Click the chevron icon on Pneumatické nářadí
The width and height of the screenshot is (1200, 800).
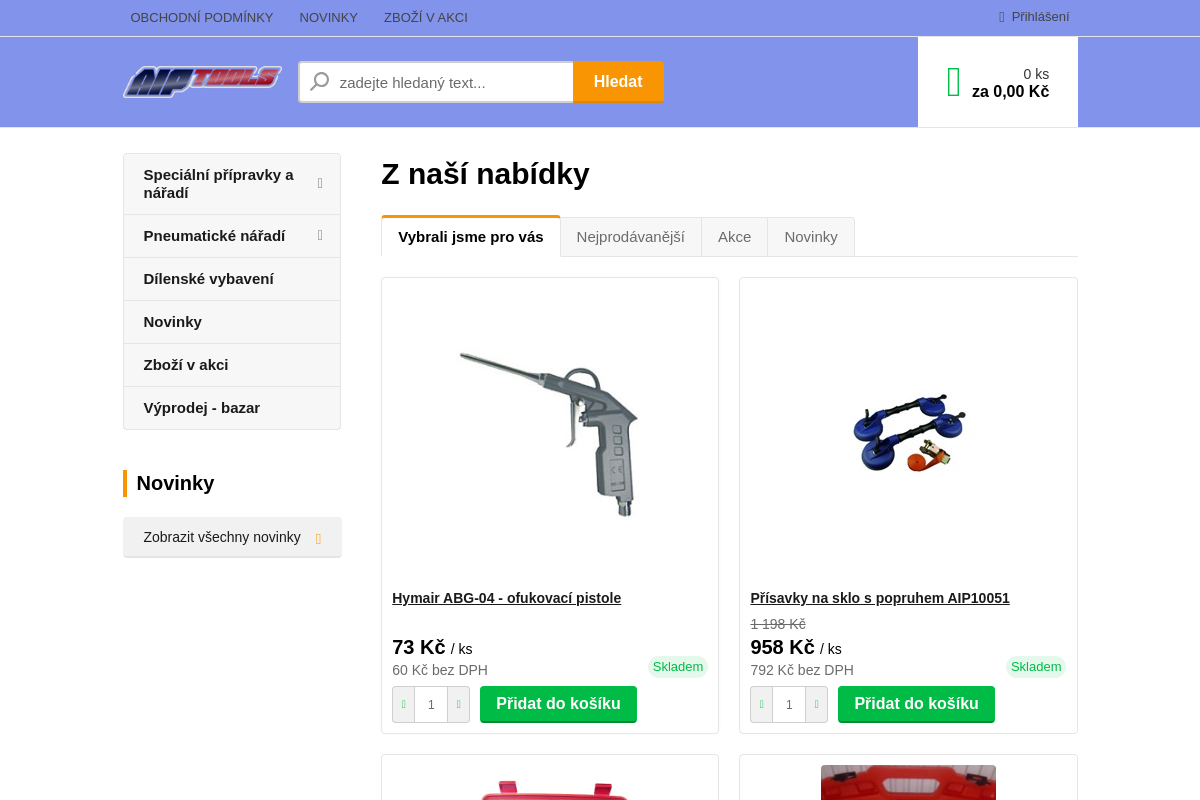pos(320,235)
